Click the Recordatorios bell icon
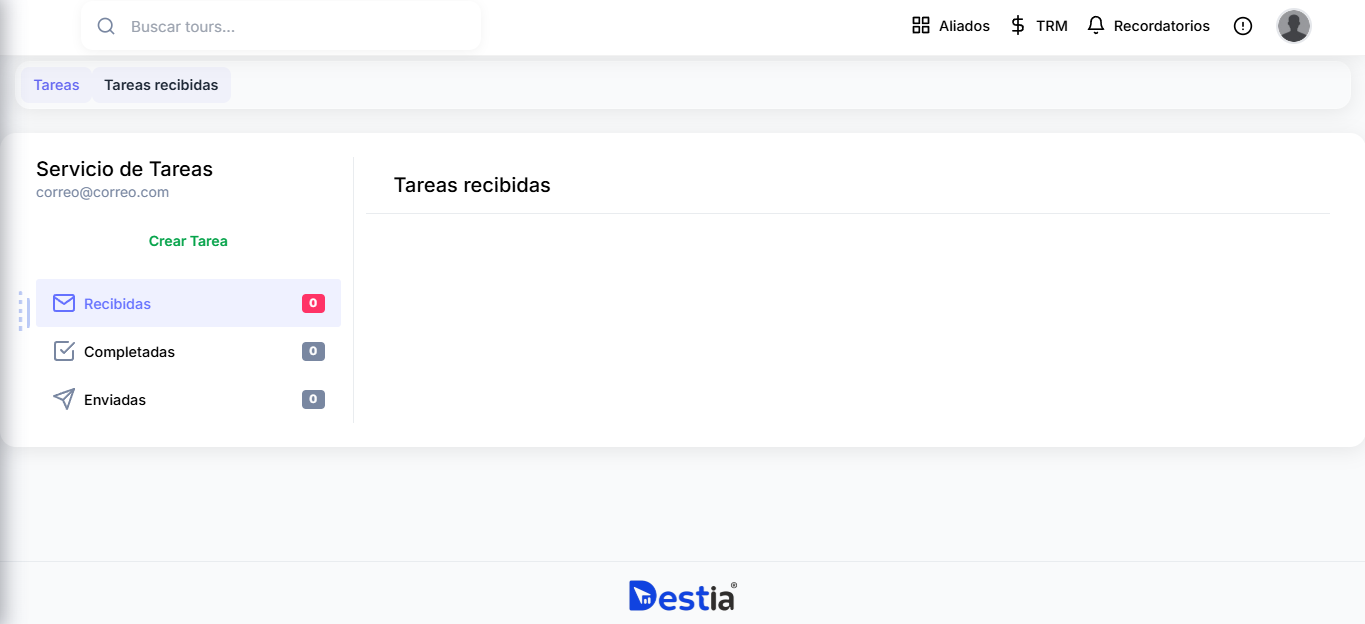Image resolution: width=1365 pixels, height=624 pixels. click(1094, 25)
